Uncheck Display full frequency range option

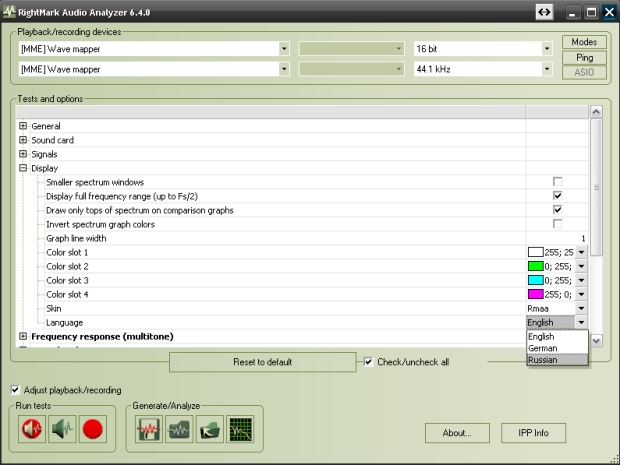tap(557, 196)
